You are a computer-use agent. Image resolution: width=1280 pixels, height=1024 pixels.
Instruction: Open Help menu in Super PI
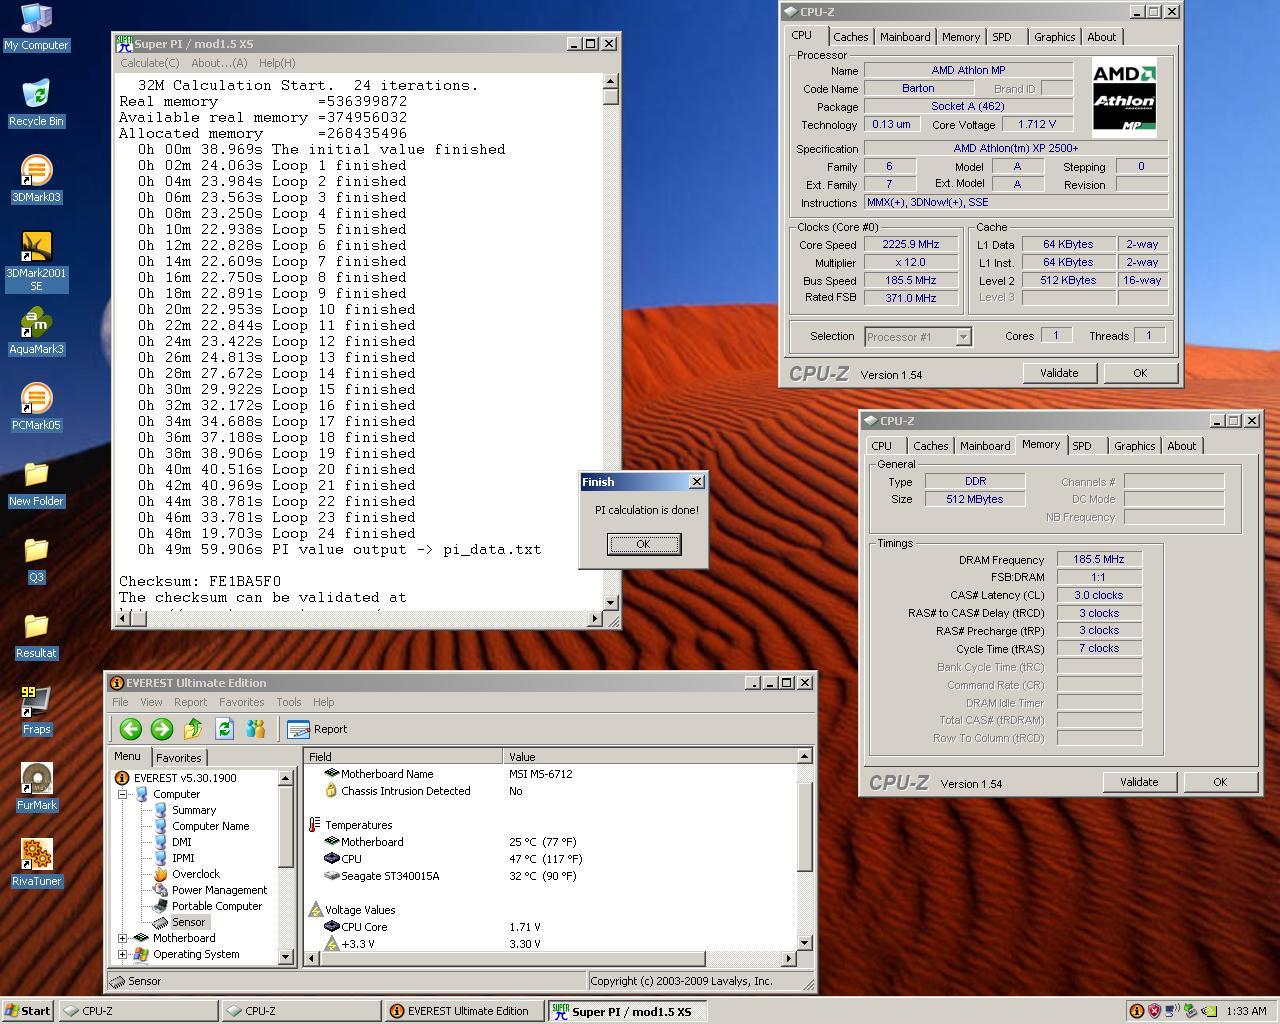point(277,63)
